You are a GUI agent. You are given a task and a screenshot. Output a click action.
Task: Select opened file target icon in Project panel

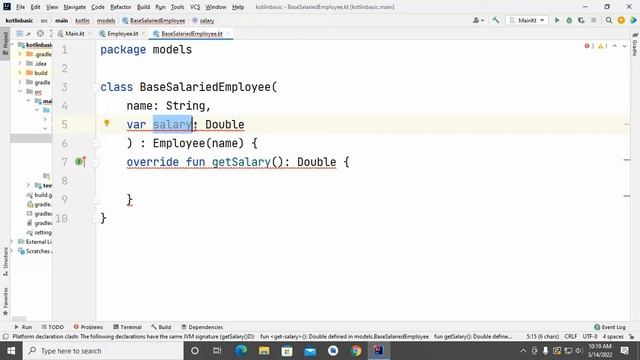coord(40,33)
